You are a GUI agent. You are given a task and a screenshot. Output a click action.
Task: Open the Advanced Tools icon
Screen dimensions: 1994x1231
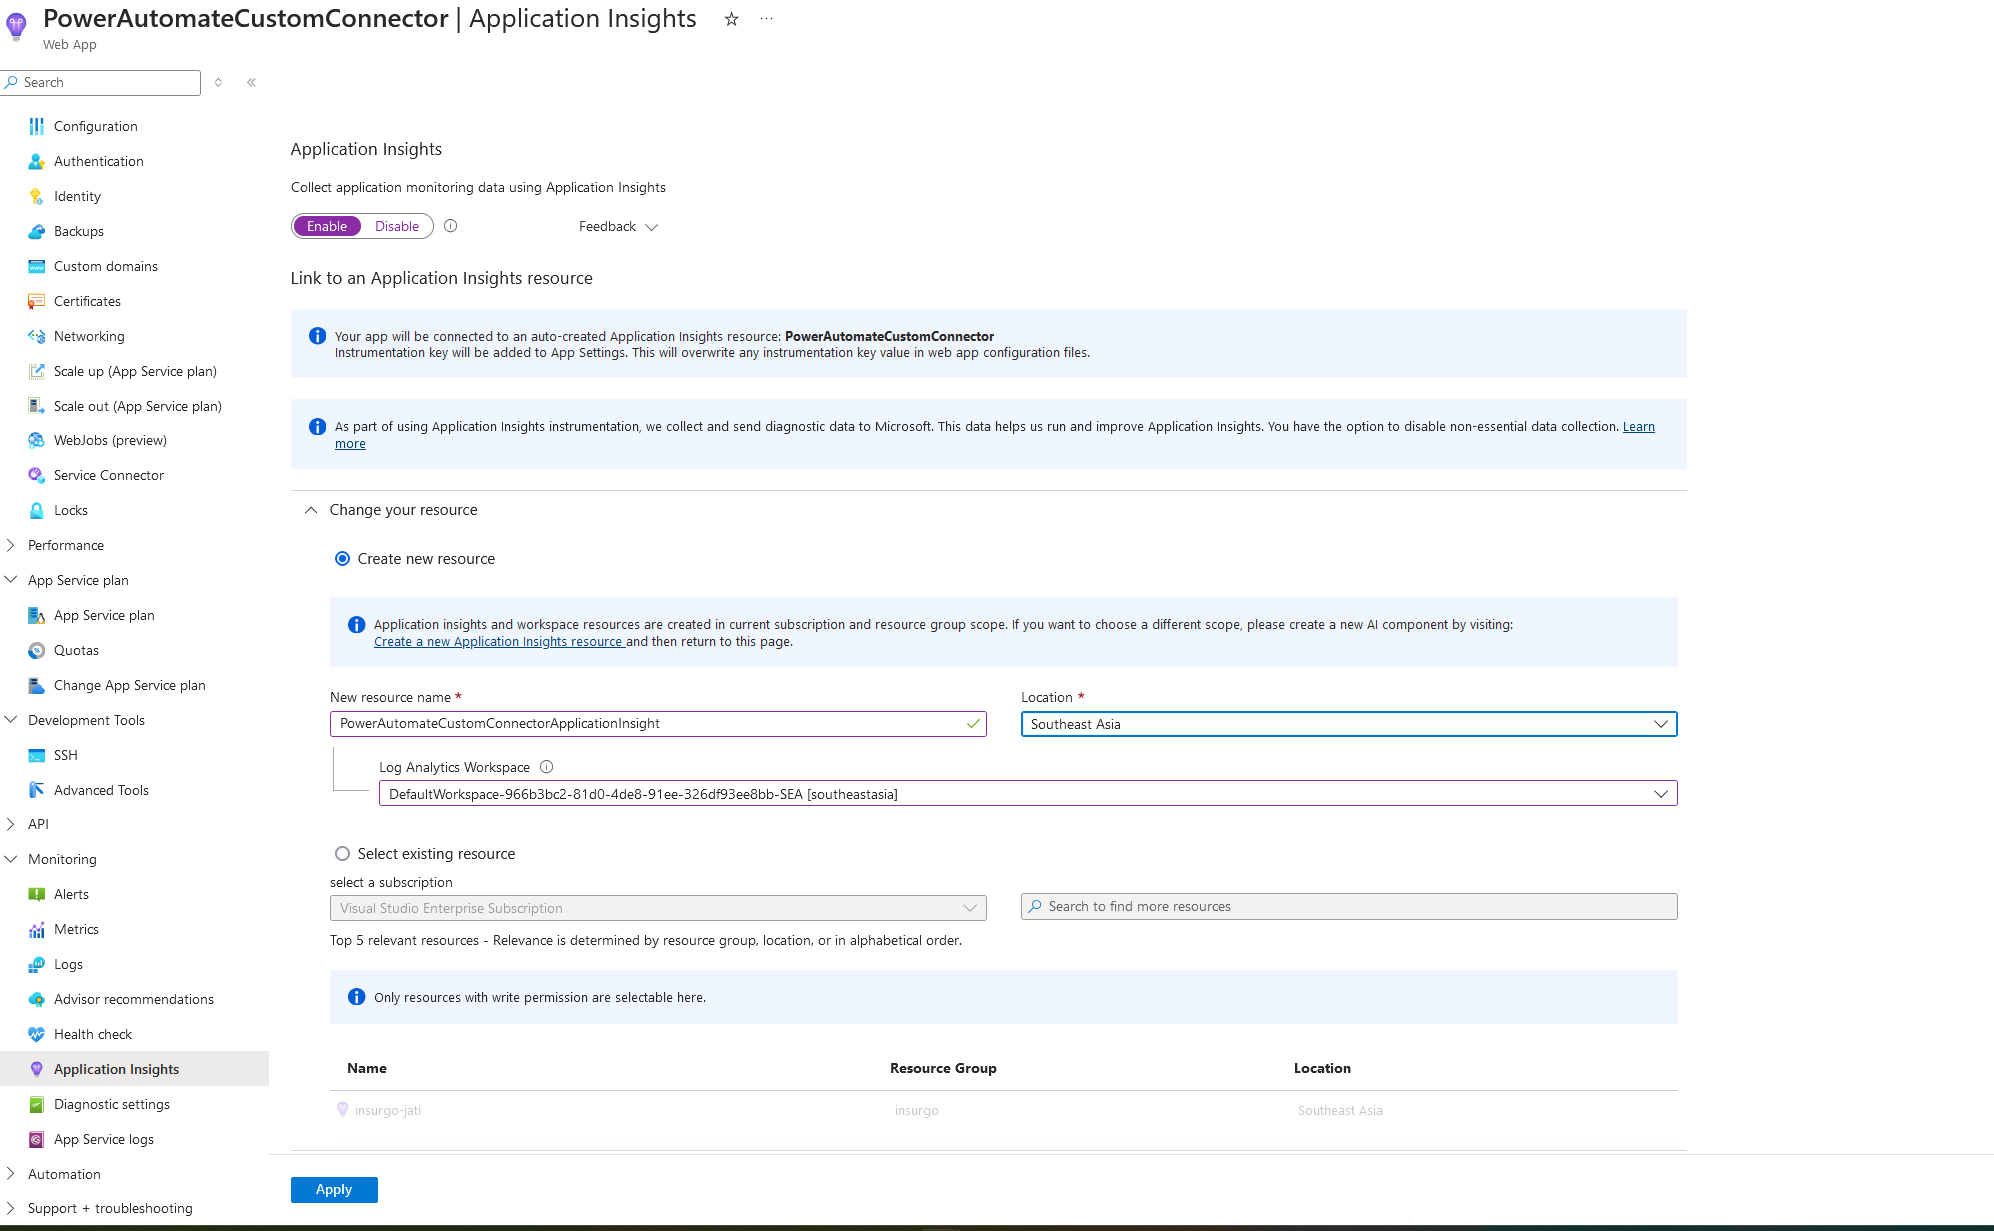pos(36,790)
